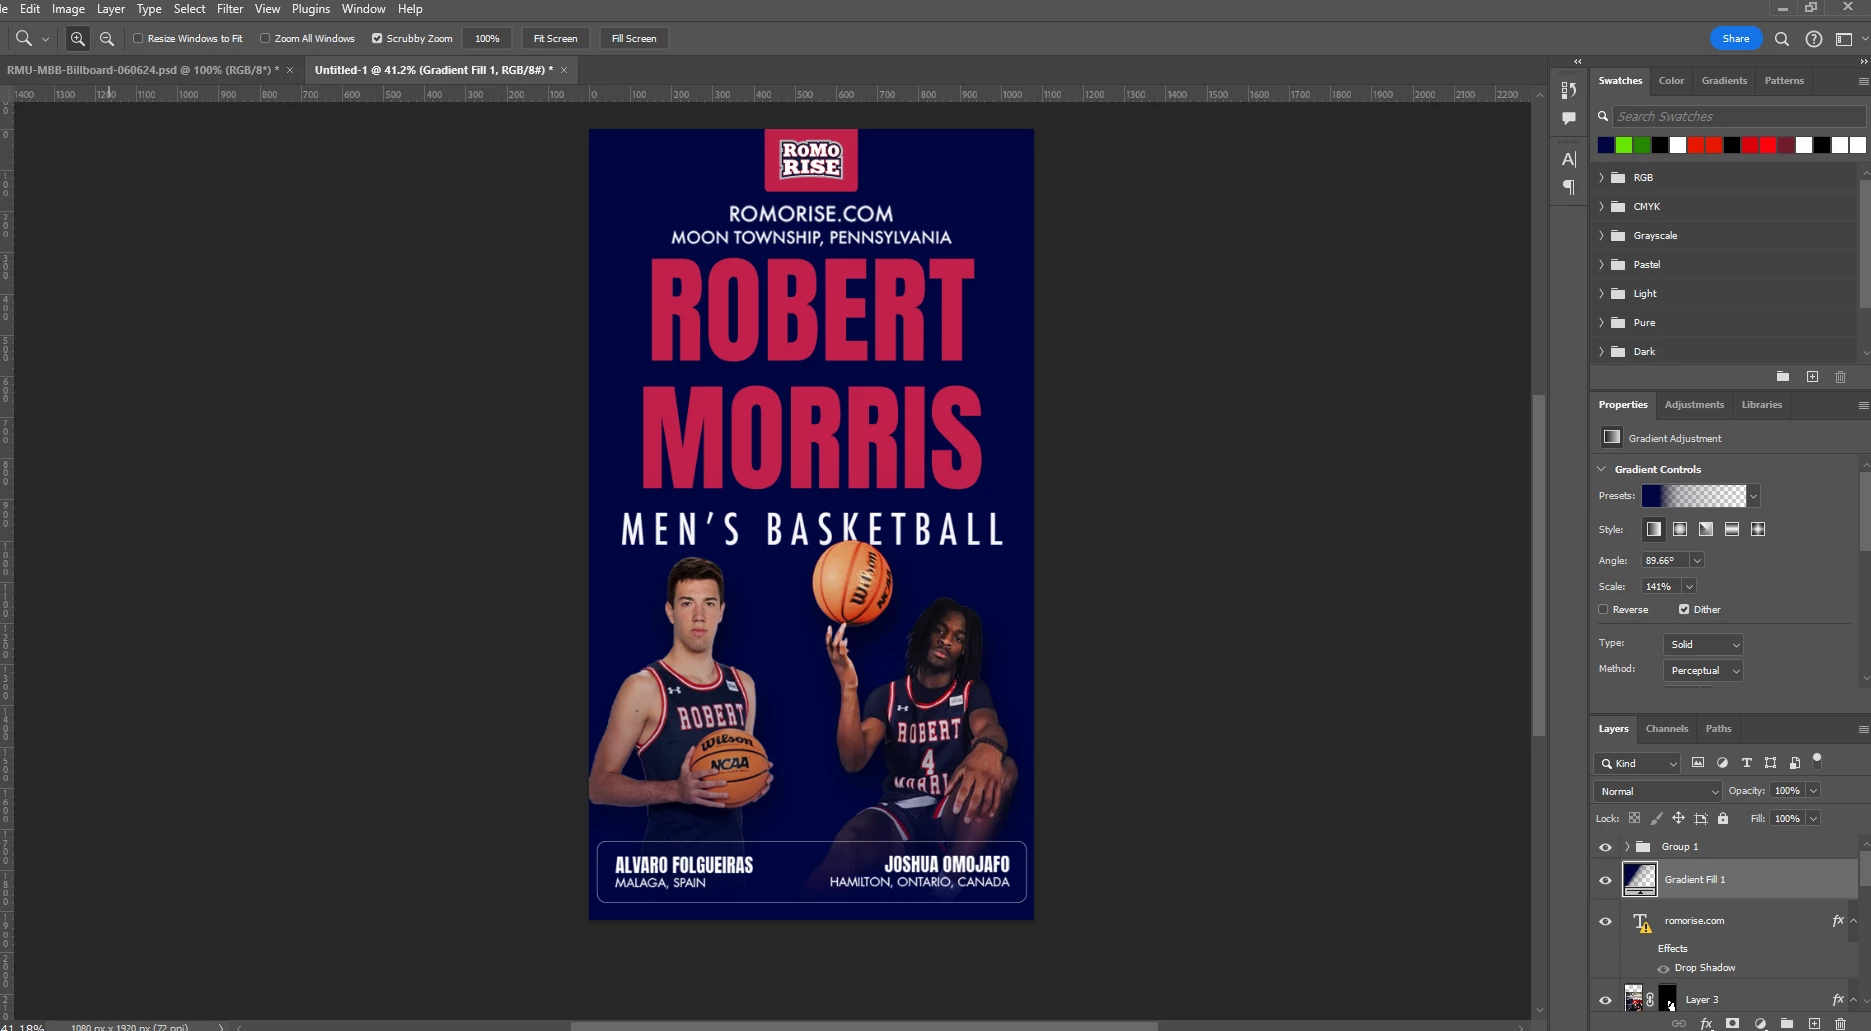
Task: Switch to the Channels tab
Action: (1666, 729)
